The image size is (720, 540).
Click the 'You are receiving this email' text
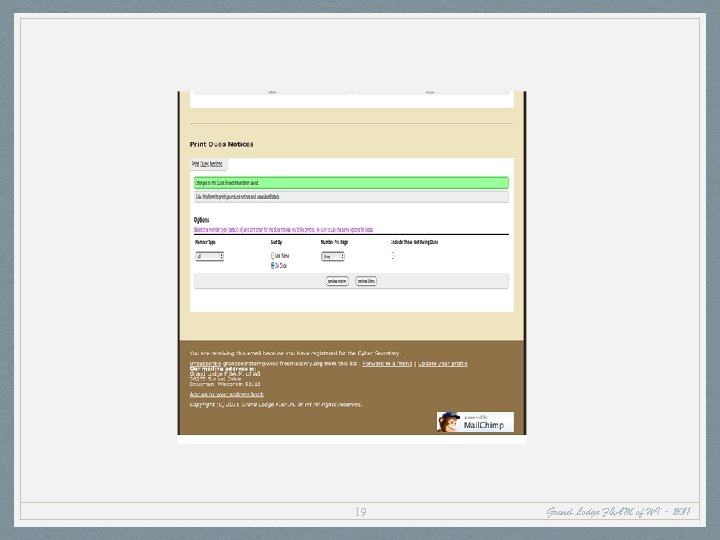click(x=295, y=353)
